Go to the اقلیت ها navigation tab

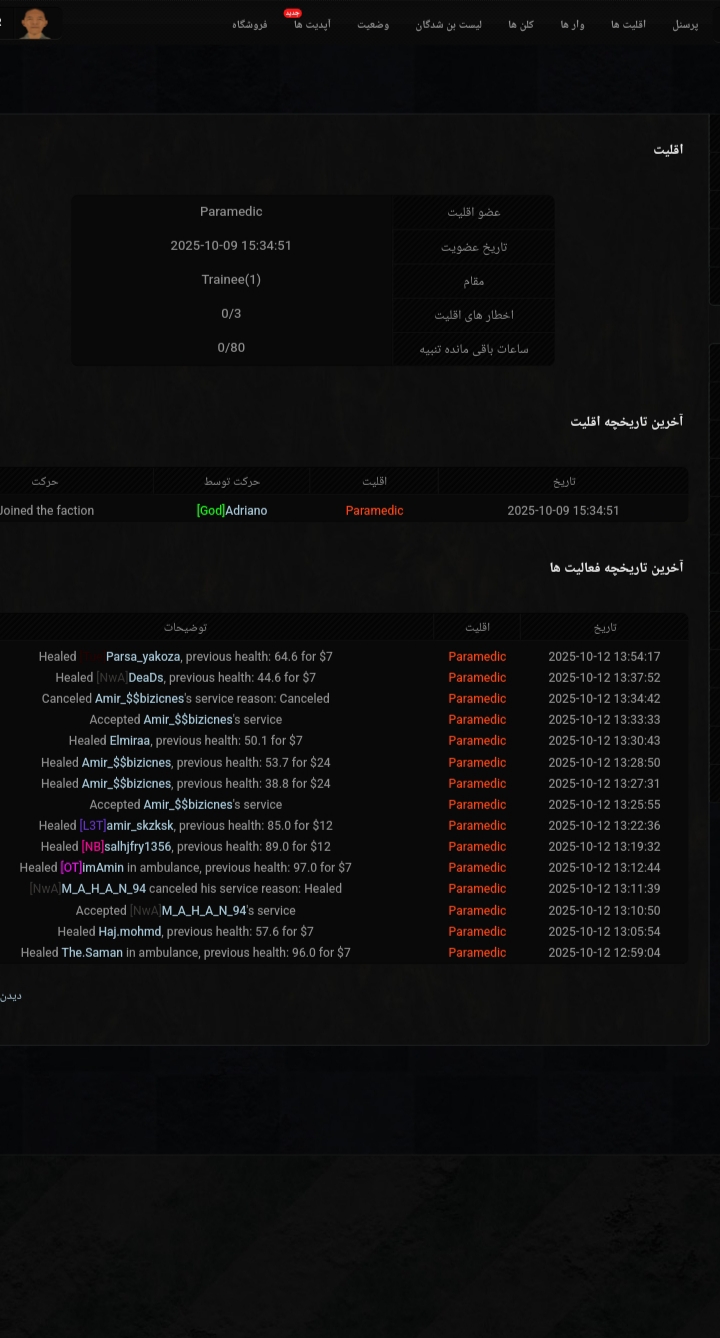[x=628, y=25]
